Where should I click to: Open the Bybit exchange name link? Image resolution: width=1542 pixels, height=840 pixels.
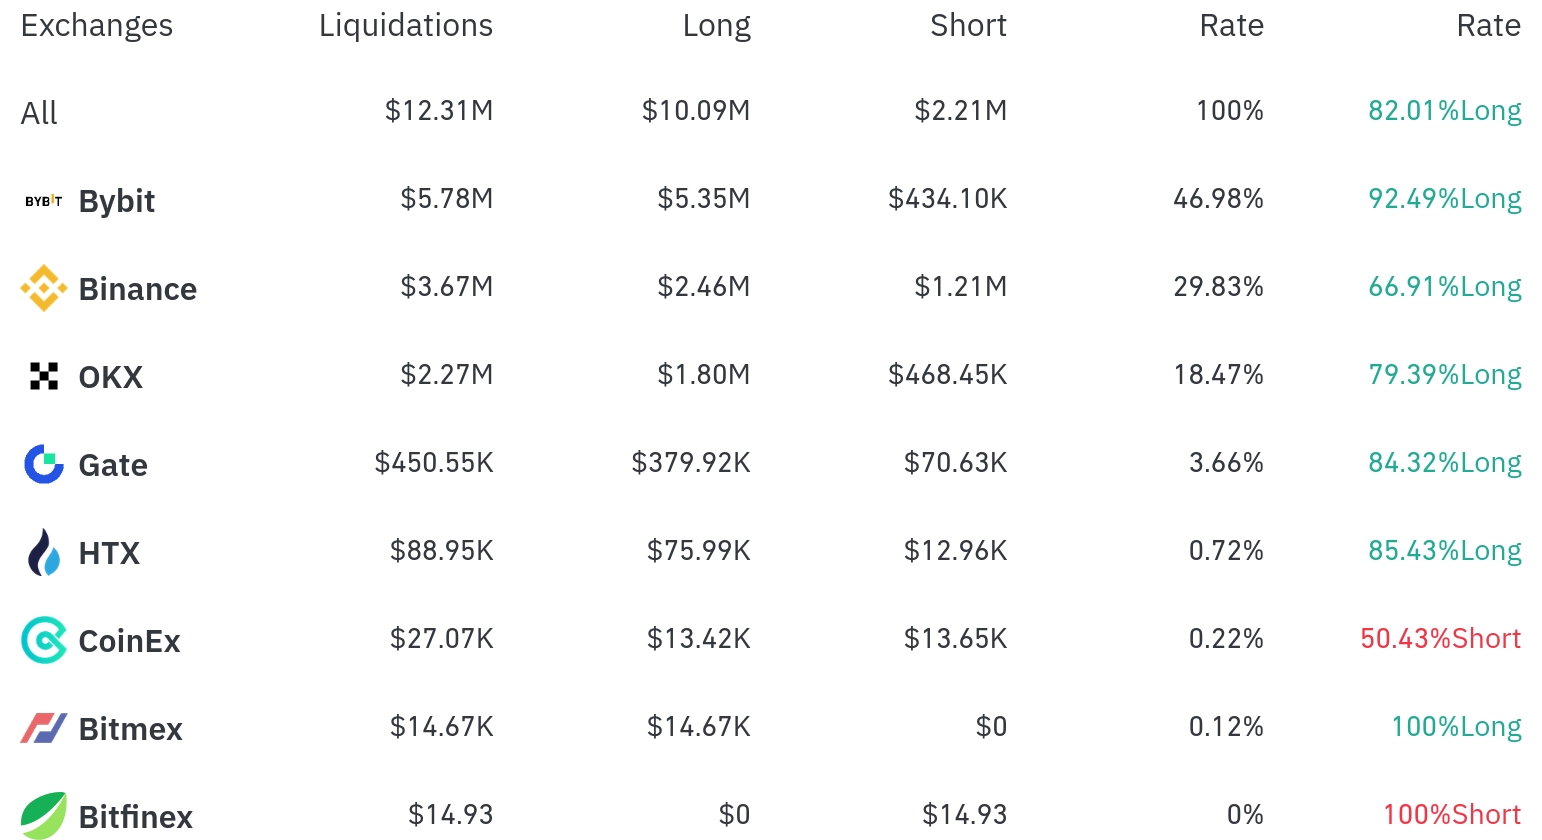click(117, 201)
